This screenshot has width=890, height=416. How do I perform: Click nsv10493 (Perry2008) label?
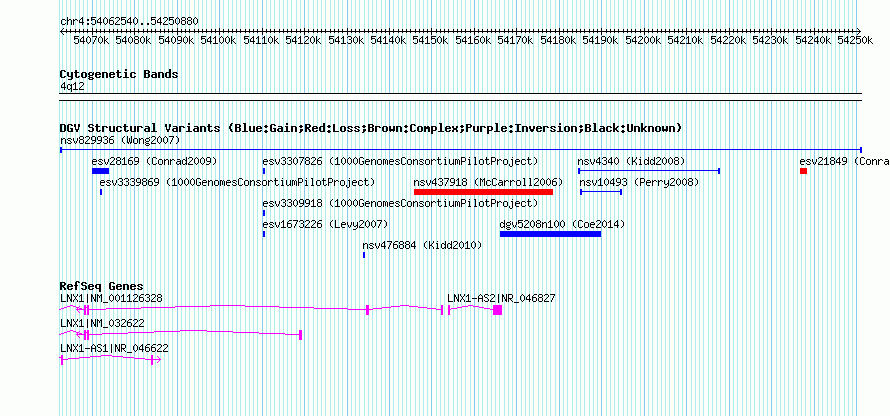pyautogui.click(x=639, y=182)
